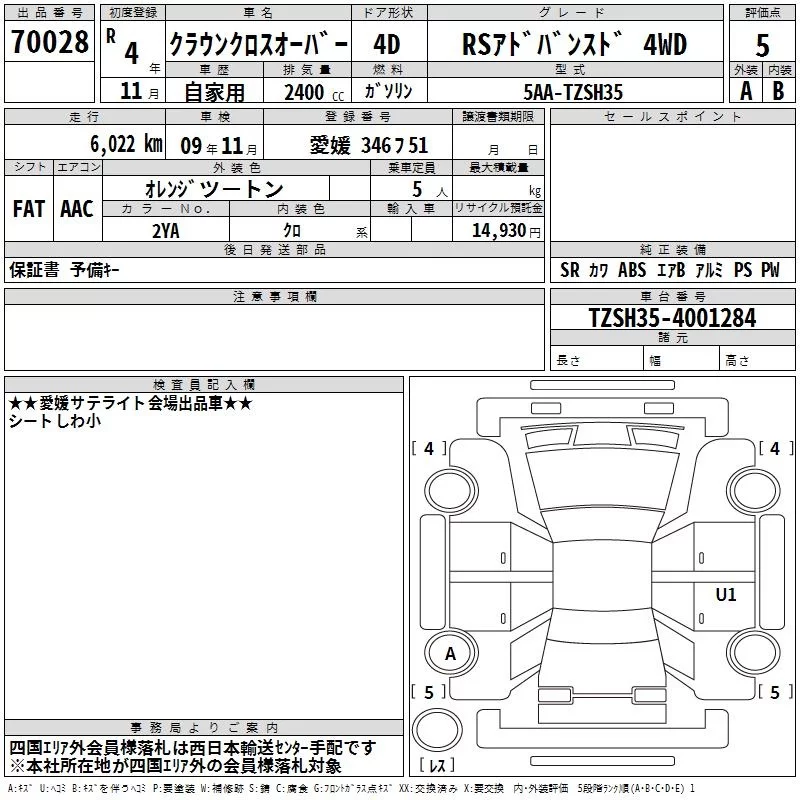Select the rear-right tire rating [5]
800x800 pixels.
(773, 692)
